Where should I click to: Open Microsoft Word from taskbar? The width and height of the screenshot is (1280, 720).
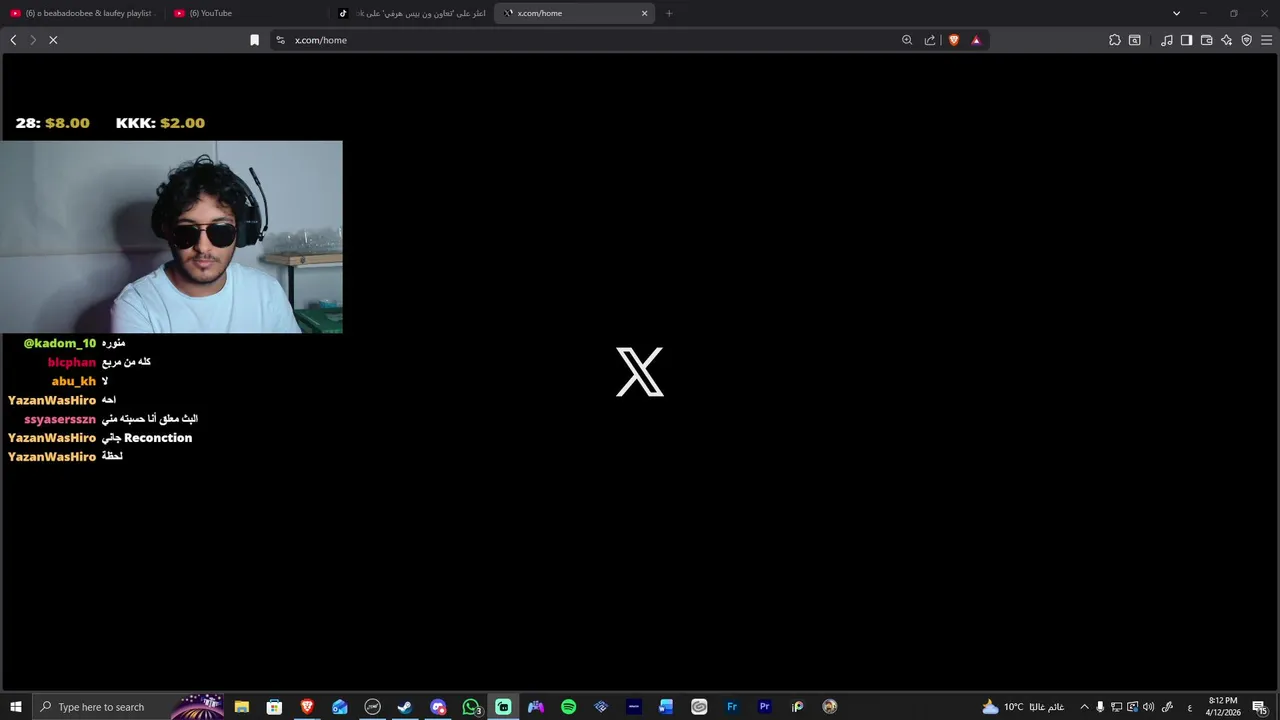(x=666, y=707)
